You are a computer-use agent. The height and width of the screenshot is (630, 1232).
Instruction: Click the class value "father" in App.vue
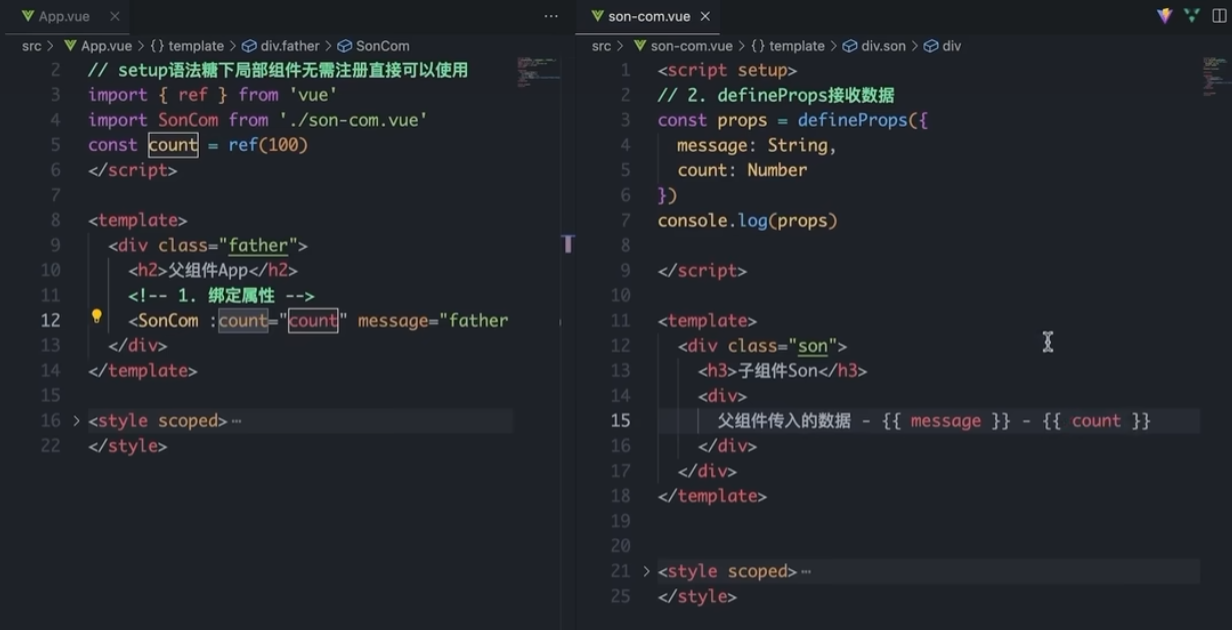258,245
